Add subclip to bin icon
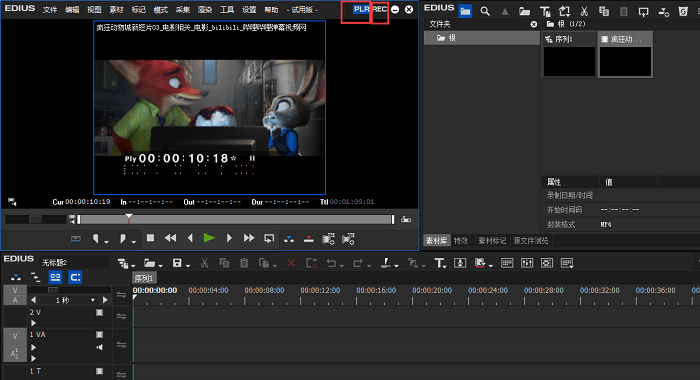Screen dimensions: 700x380 [348, 239]
